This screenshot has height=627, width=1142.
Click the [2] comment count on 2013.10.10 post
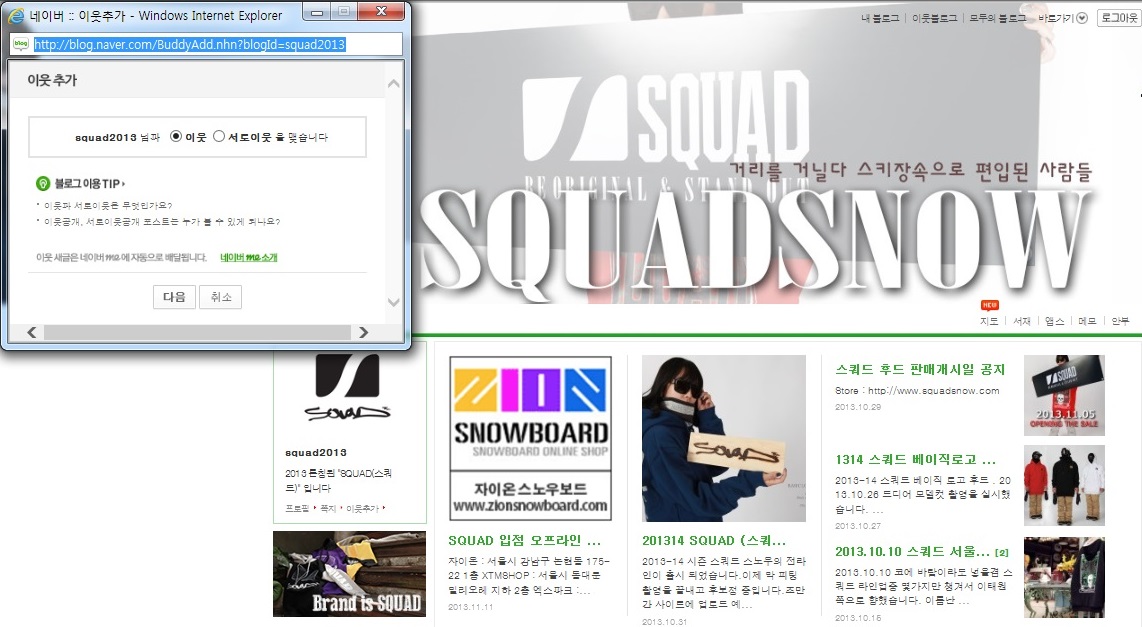pyautogui.click(x=1001, y=553)
